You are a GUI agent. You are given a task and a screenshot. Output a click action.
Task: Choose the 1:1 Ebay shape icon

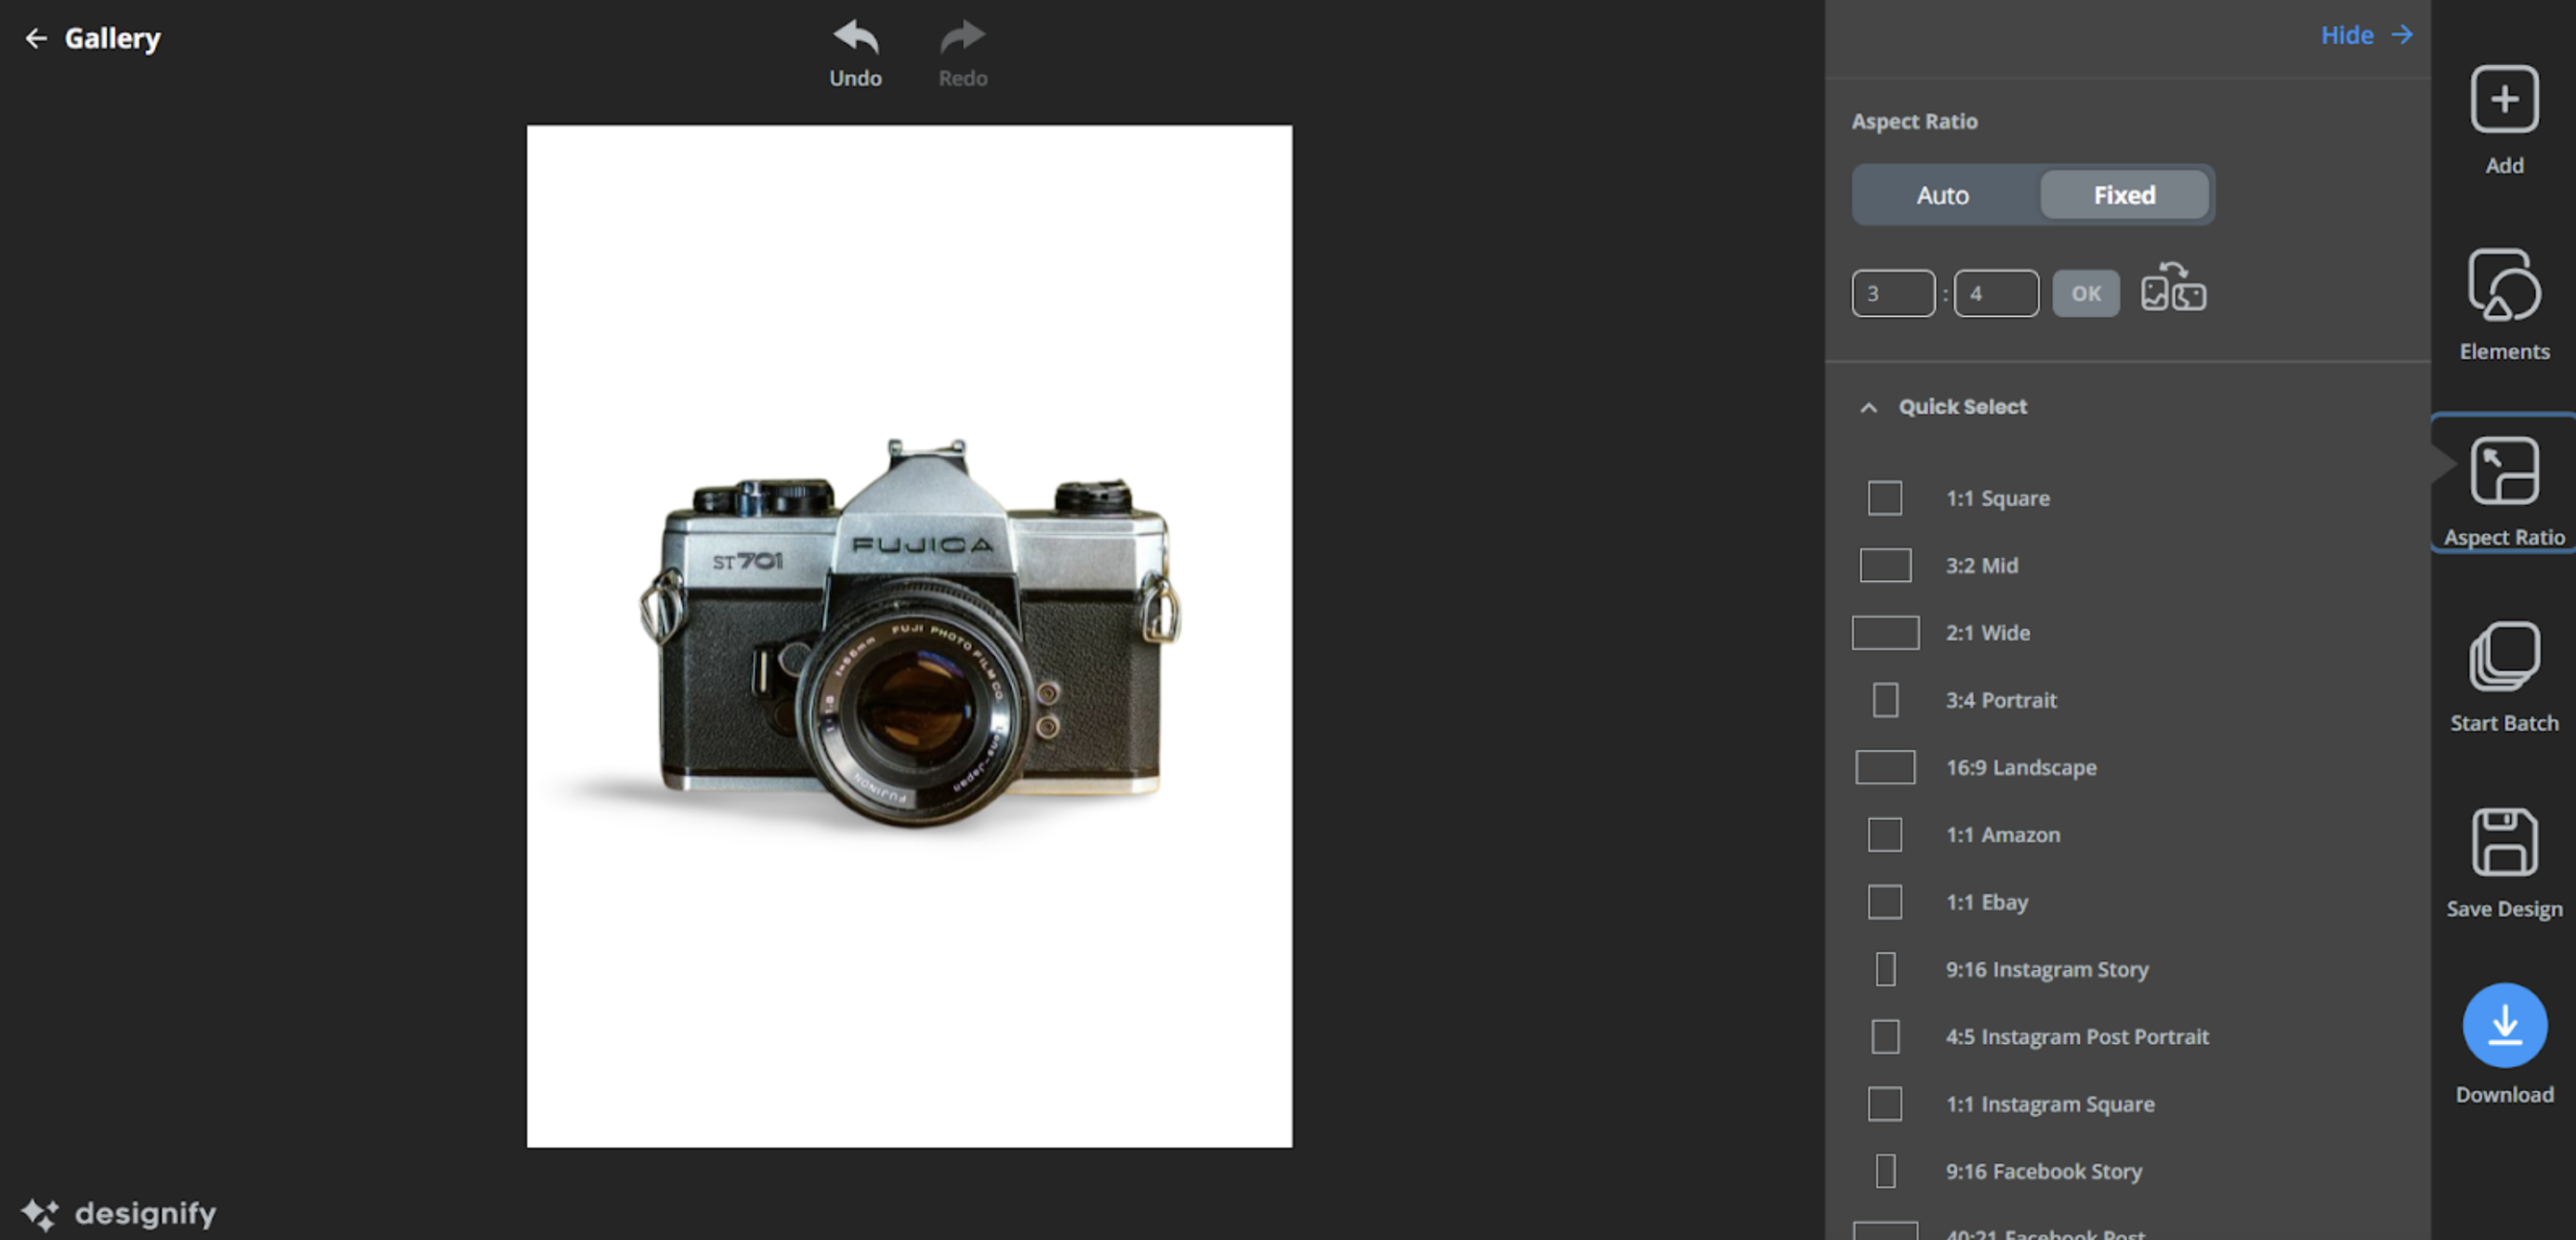1885,902
